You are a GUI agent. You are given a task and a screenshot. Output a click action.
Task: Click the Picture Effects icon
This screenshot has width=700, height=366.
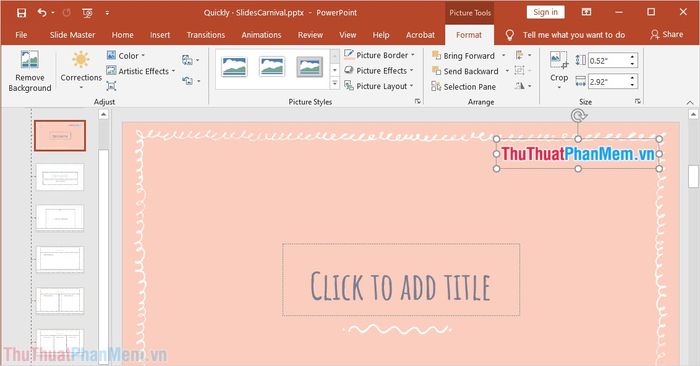pos(349,71)
